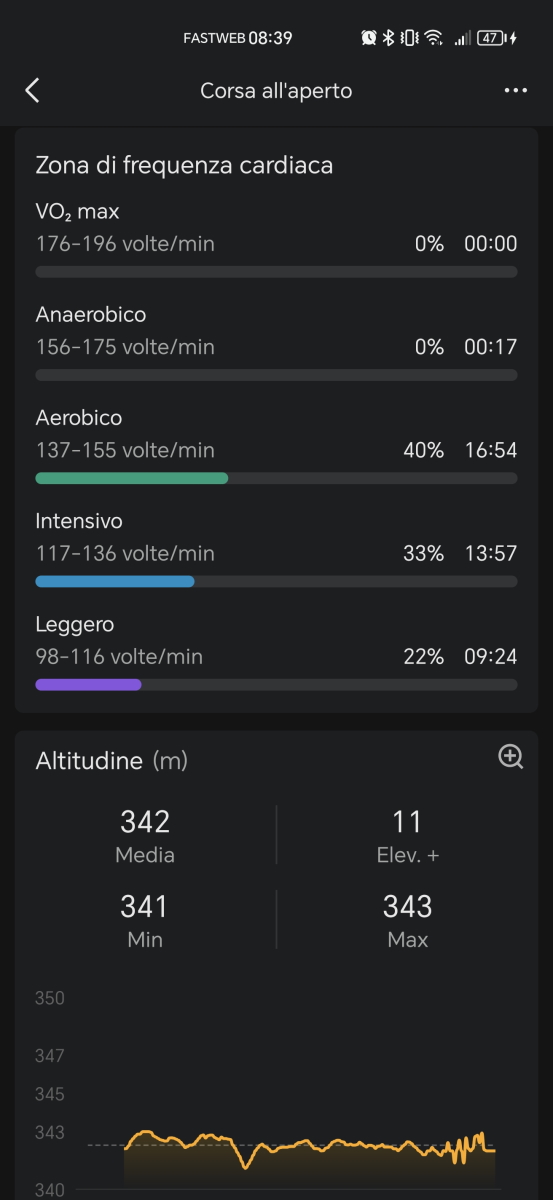Tap the altitude chart zoom magnifier icon

point(511,757)
